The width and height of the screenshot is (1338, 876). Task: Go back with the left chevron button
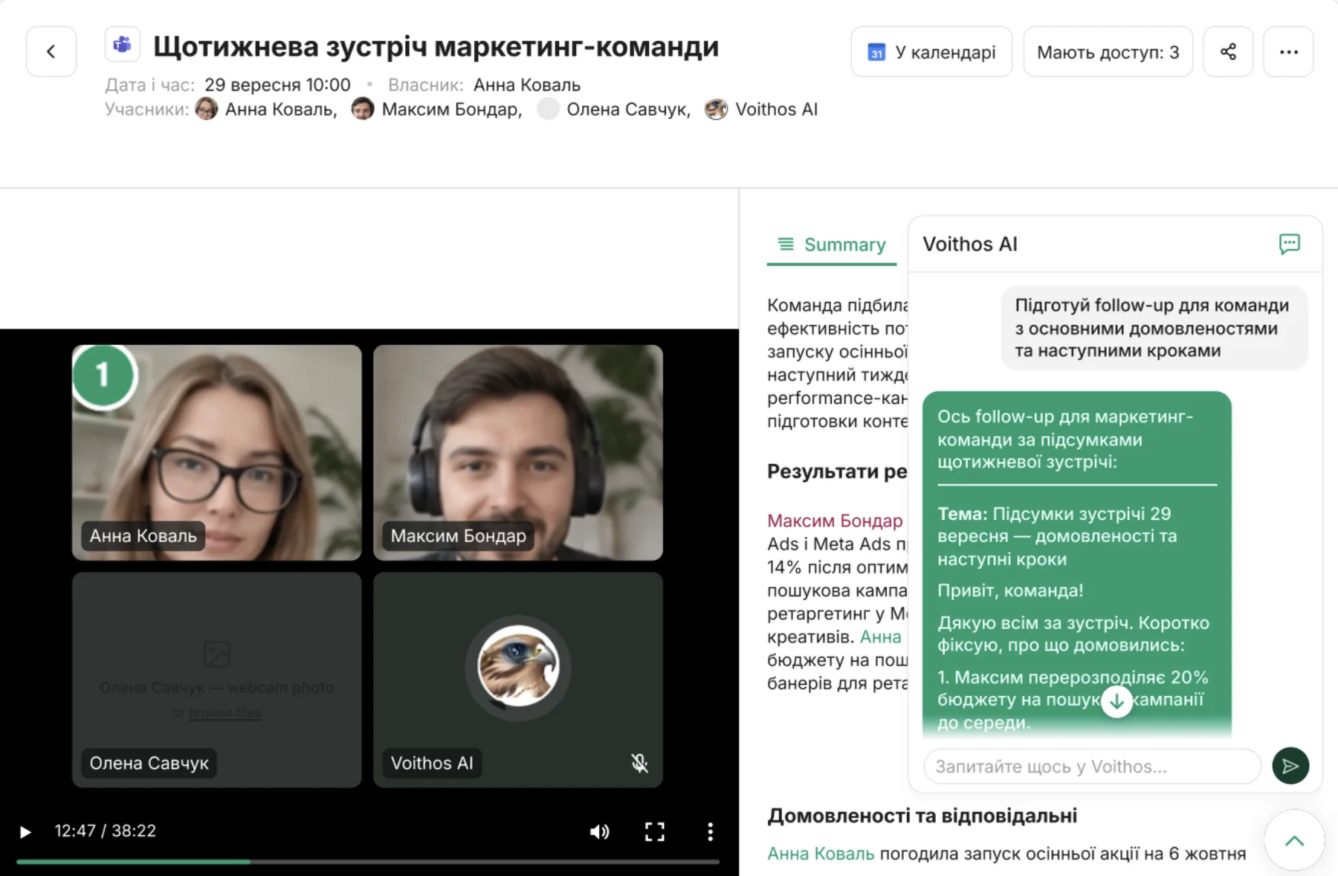click(x=51, y=52)
